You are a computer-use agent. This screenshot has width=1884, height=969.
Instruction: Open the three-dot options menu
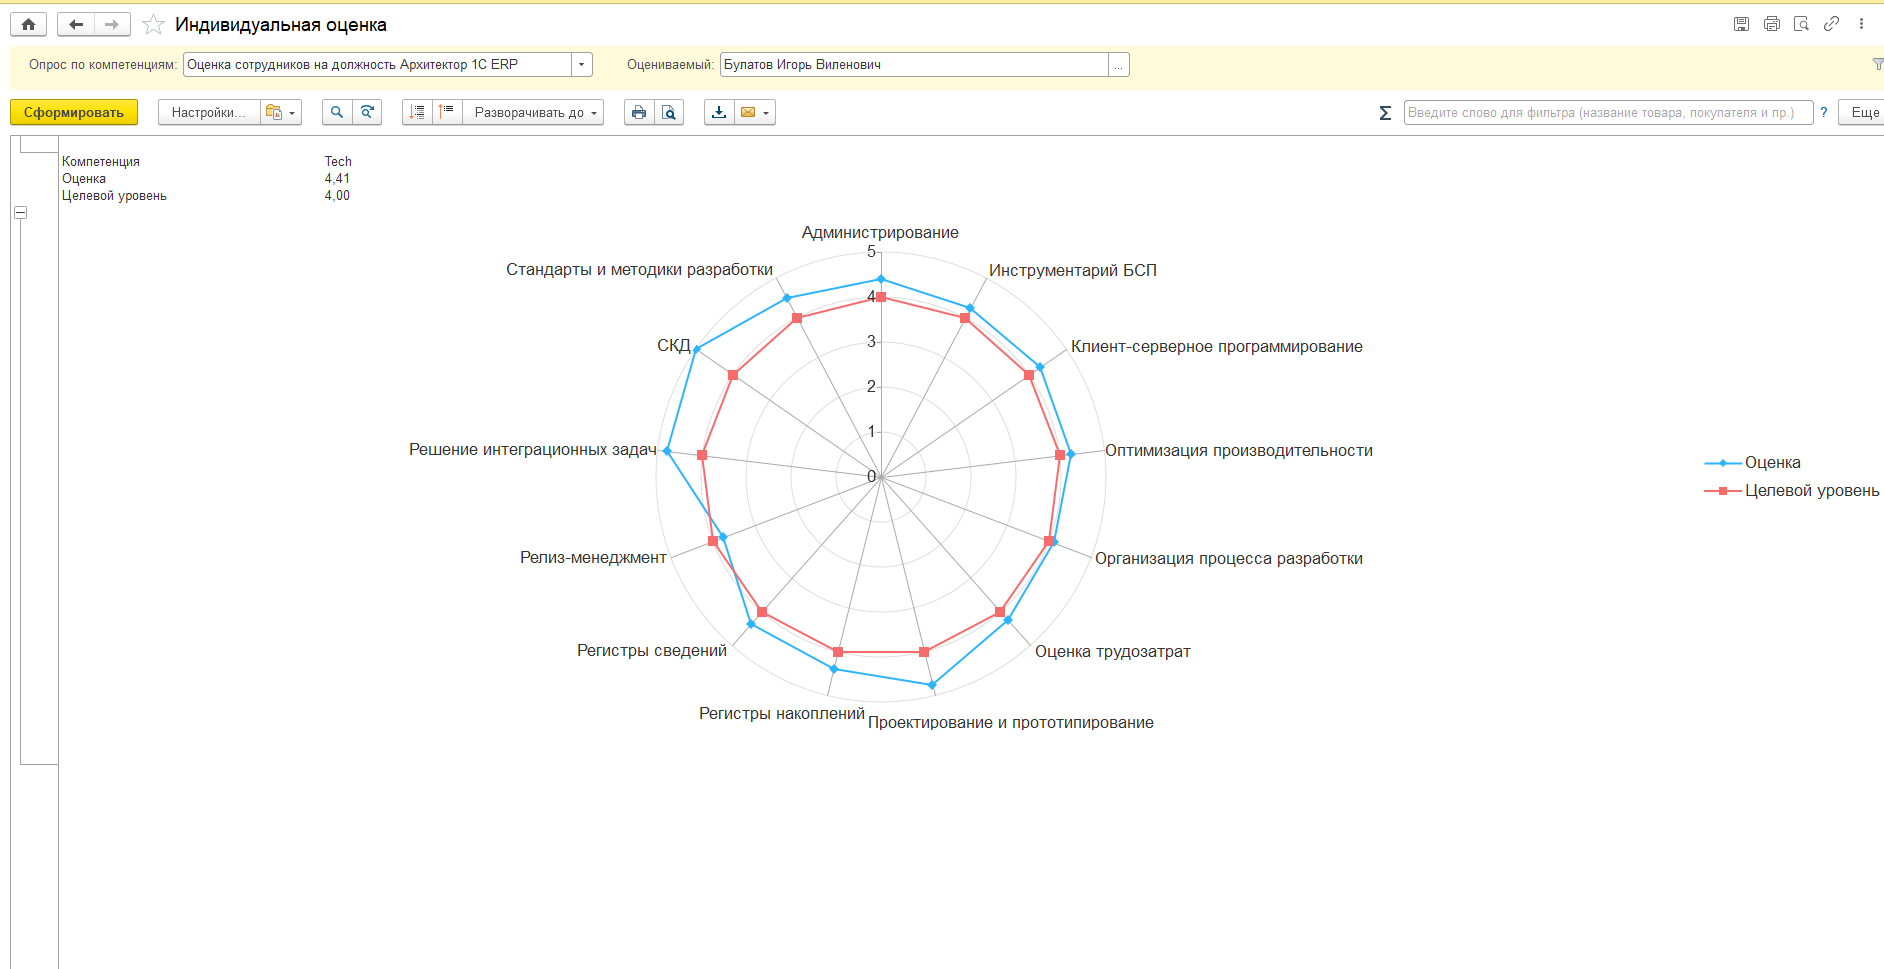point(1861,24)
